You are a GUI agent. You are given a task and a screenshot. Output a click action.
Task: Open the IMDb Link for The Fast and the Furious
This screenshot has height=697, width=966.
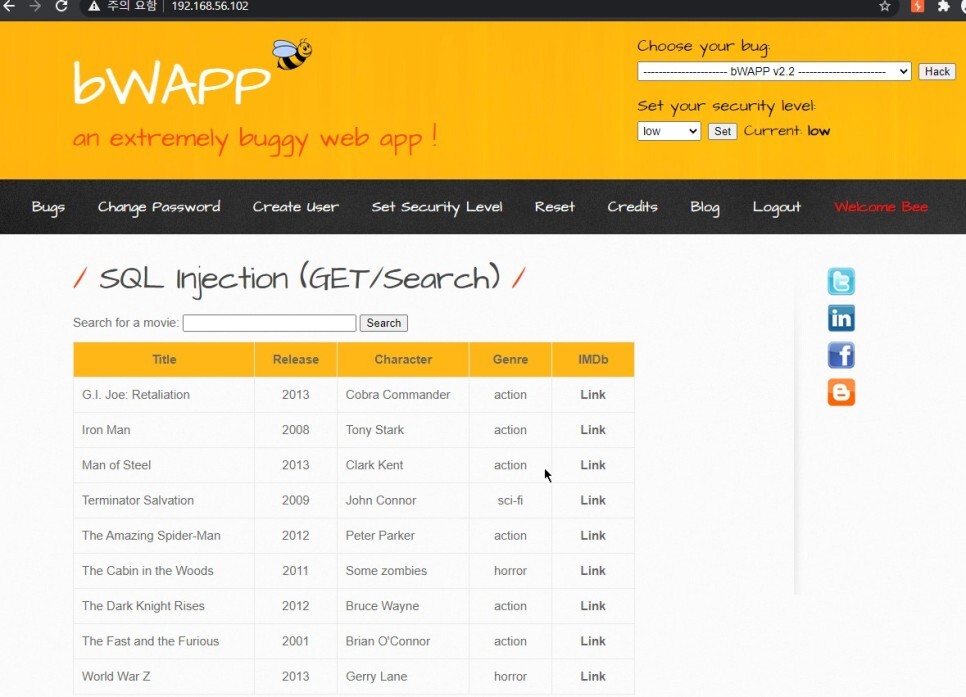[x=593, y=641]
